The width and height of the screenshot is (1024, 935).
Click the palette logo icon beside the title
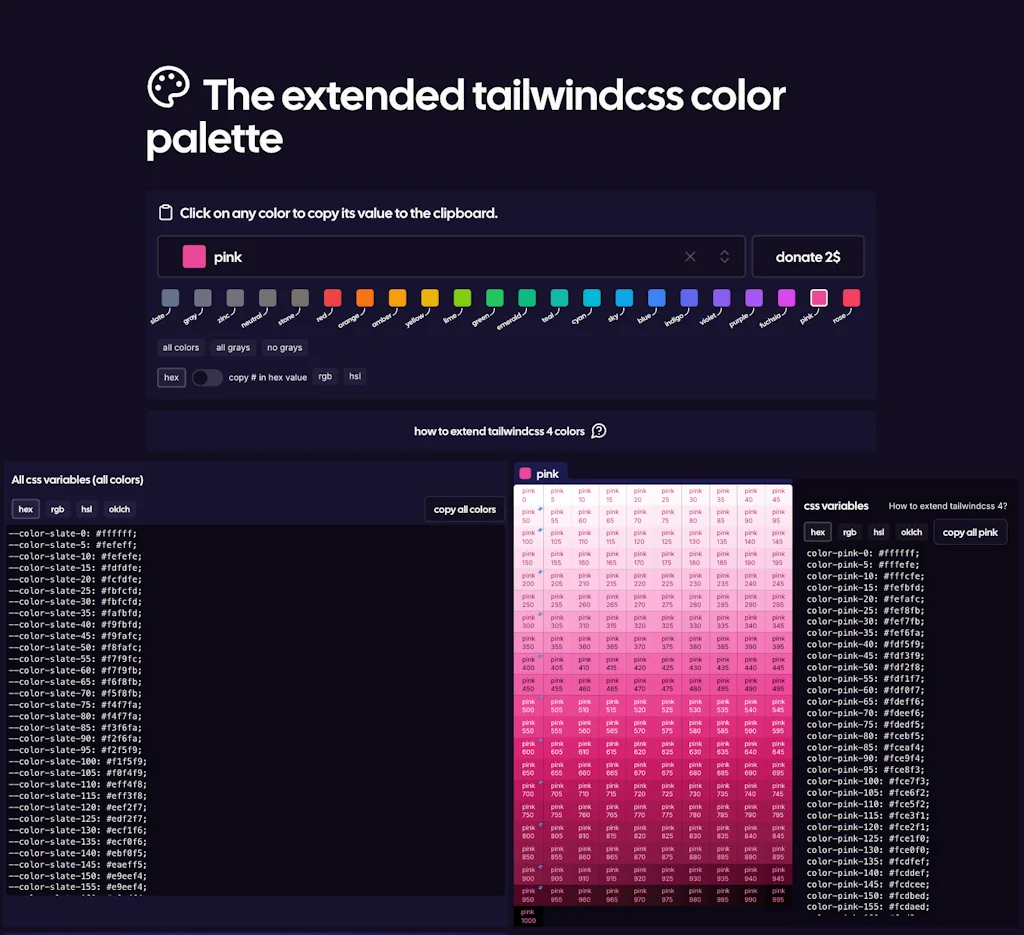tap(168, 88)
